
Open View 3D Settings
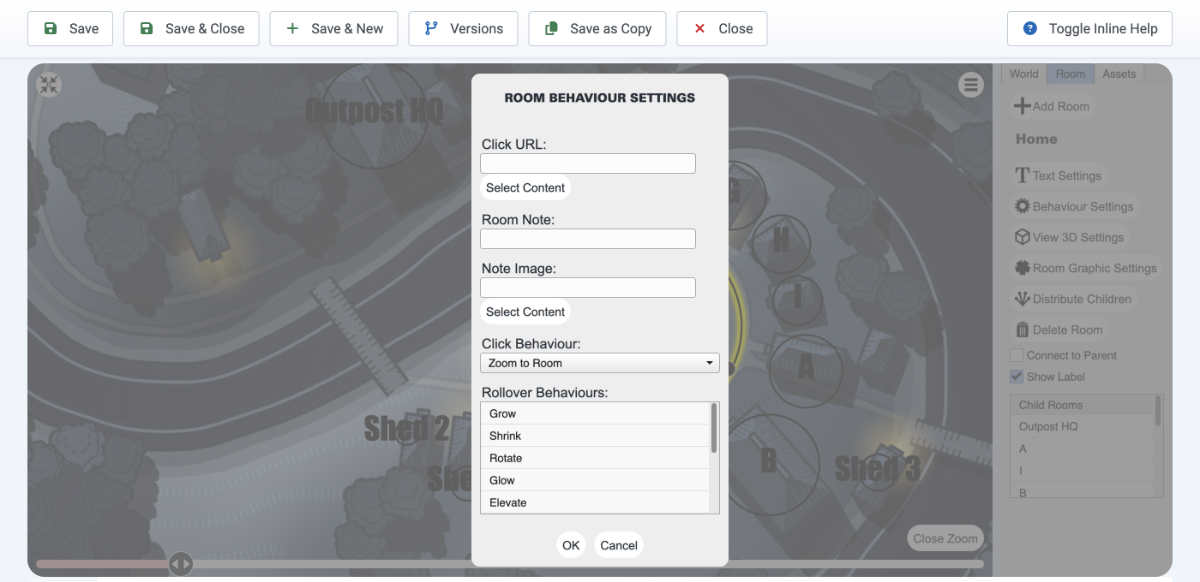1069,238
